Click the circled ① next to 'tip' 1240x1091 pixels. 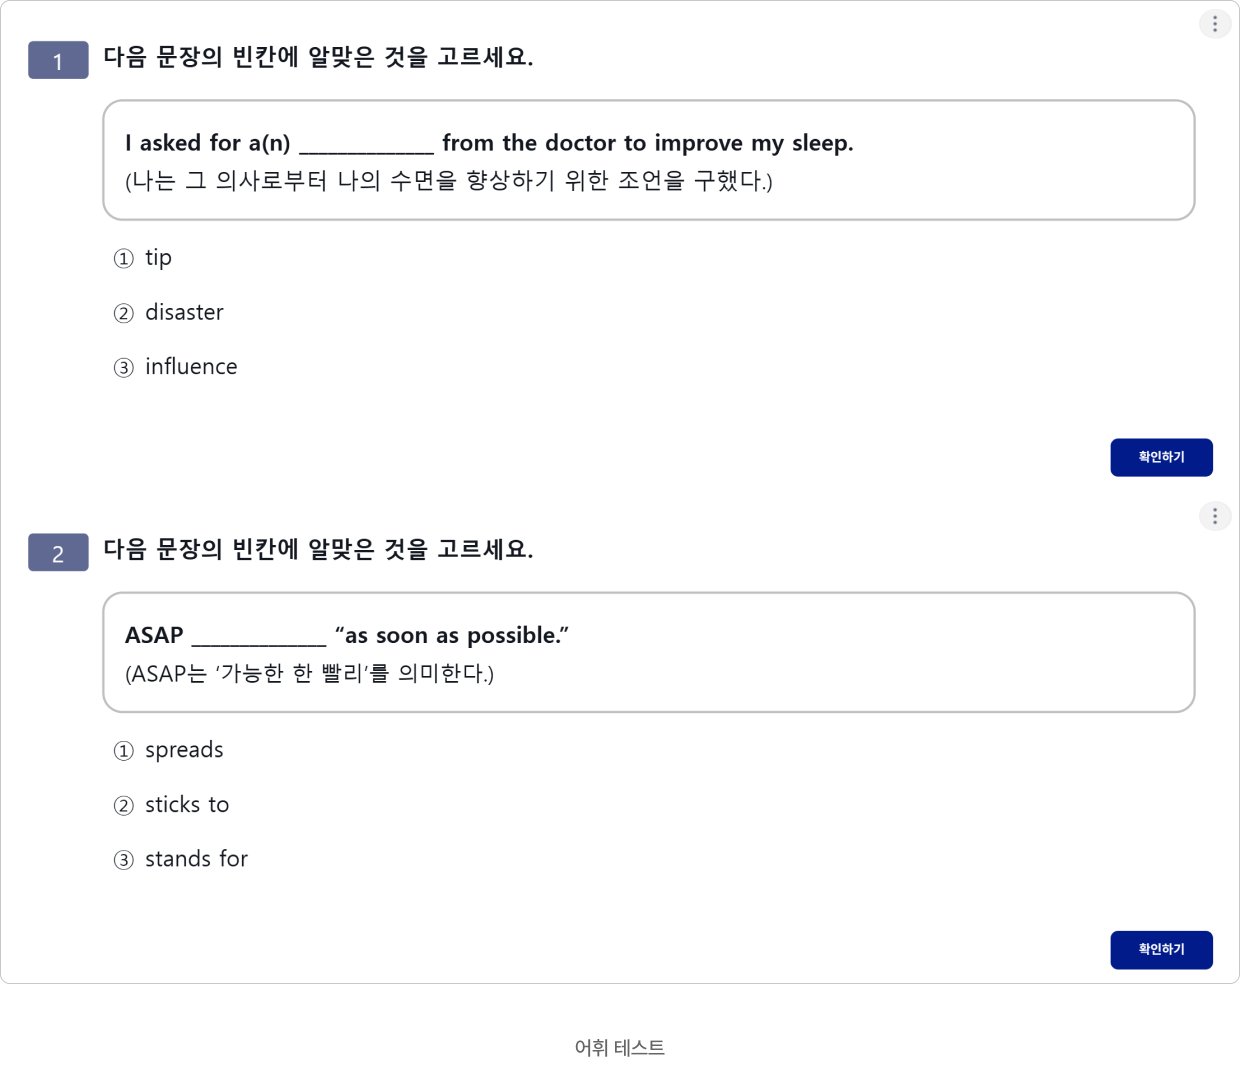click(x=123, y=259)
